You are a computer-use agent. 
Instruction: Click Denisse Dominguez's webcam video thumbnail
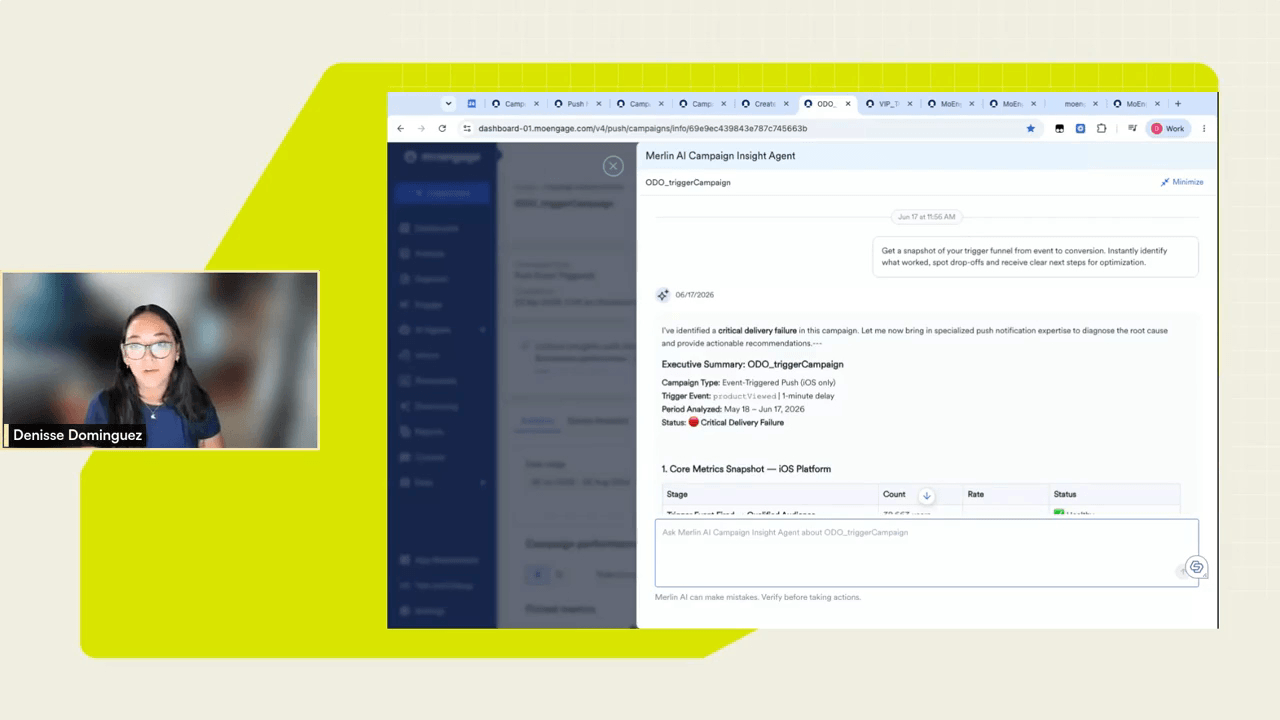160,360
